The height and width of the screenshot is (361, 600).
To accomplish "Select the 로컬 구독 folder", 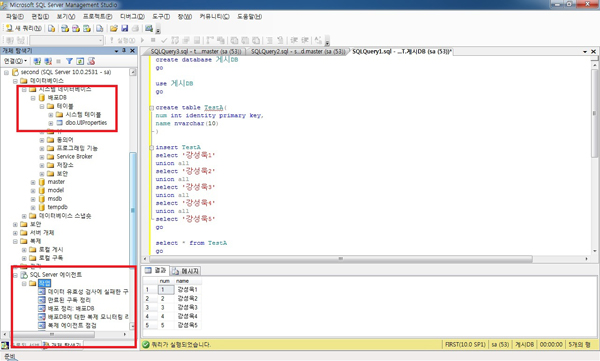I will [51, 258].
